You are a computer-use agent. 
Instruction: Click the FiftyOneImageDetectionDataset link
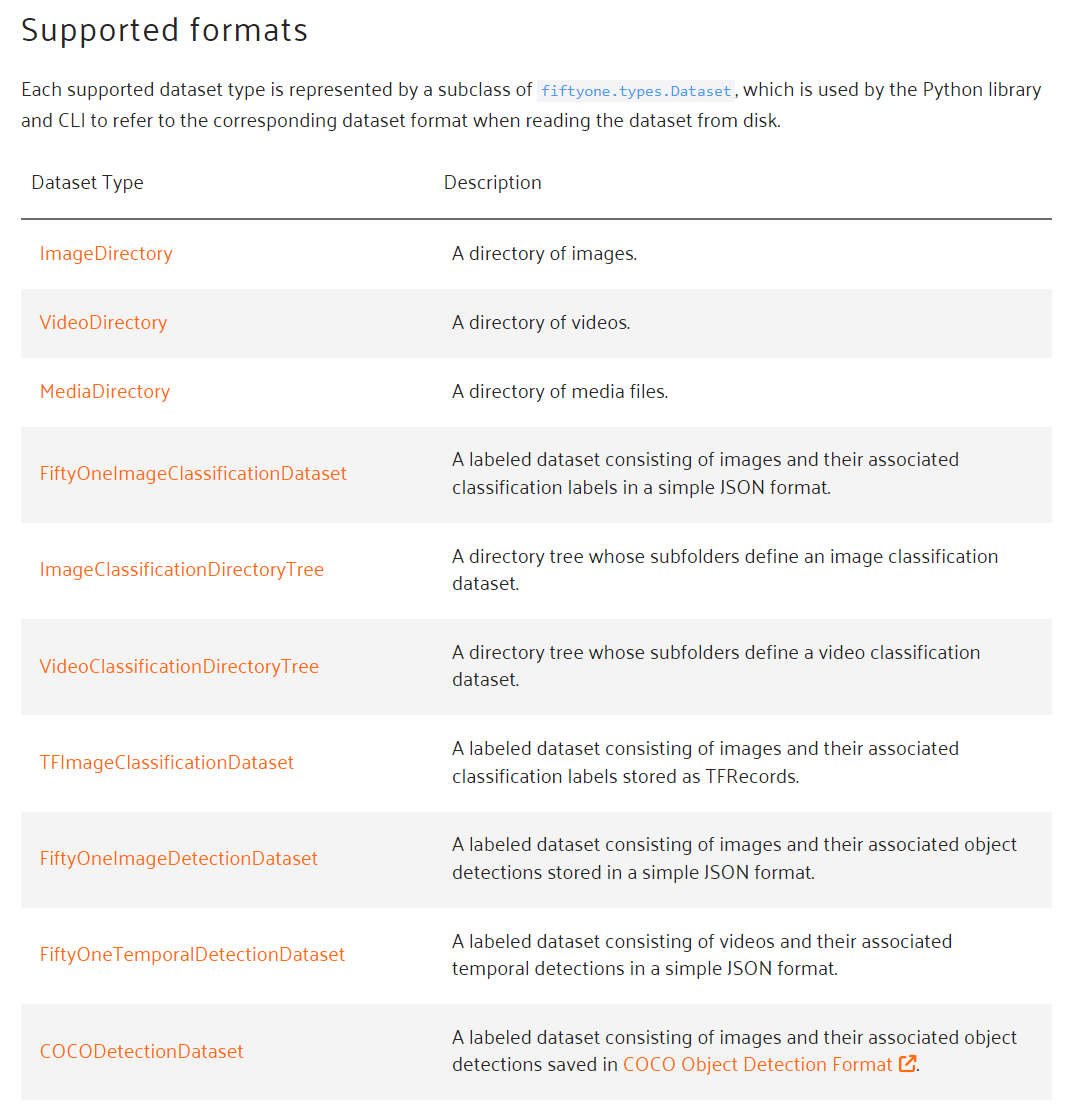pos(179,859)
